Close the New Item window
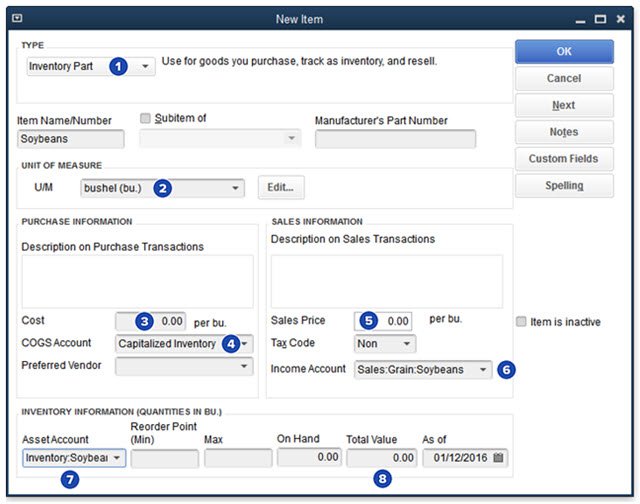 click(x=623, y=19)
